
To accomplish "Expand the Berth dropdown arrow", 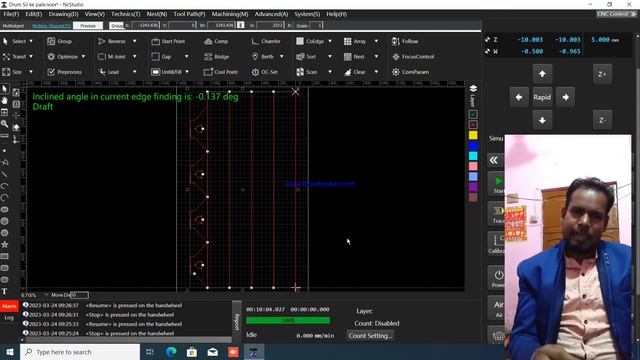I will click(281, 57).
